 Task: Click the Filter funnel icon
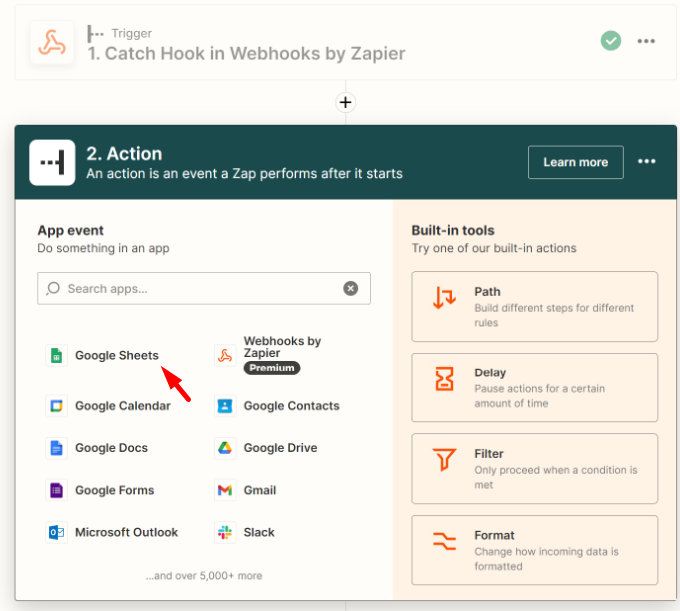pos(444,460)
